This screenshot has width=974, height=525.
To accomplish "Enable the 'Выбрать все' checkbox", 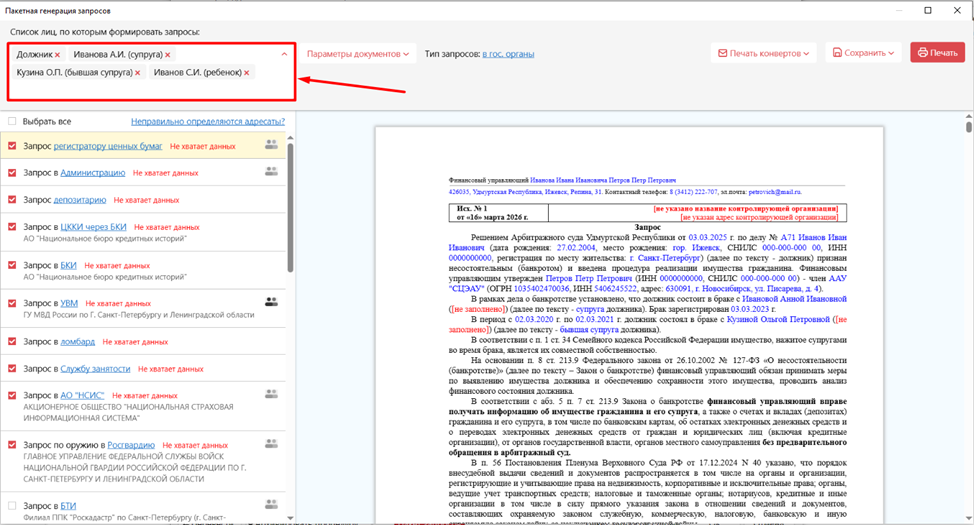I will 12,121.
